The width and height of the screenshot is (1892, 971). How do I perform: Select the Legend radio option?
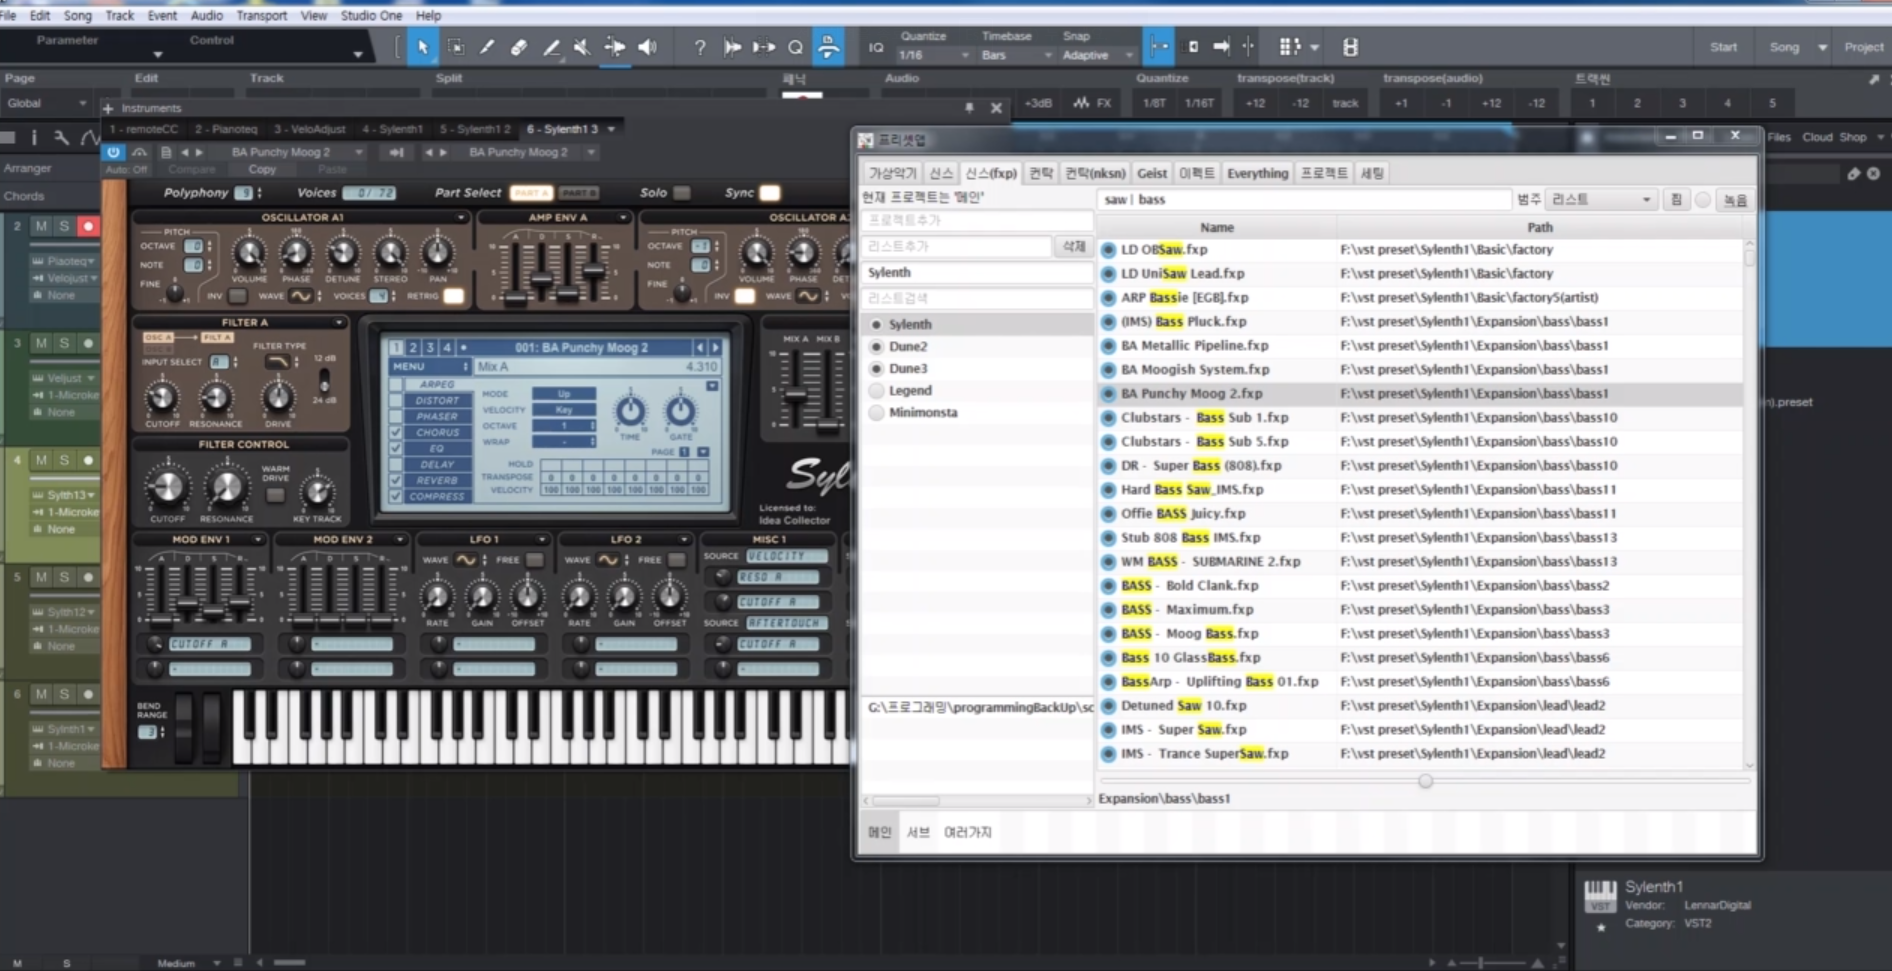[x=877, y=390]
